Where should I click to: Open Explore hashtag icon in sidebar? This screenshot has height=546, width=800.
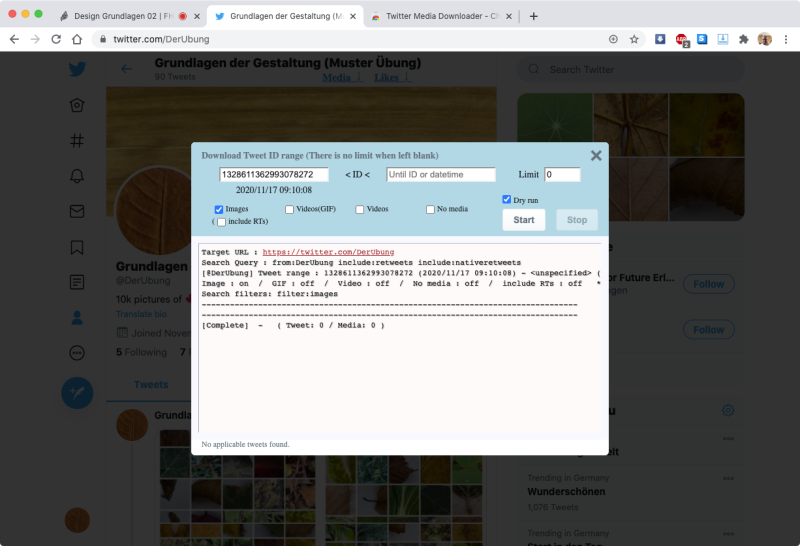(x=77, y=141)
